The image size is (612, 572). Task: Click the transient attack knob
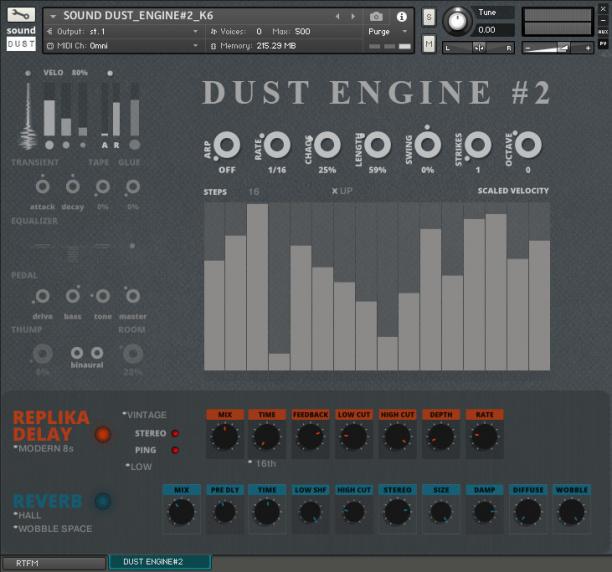43,187
